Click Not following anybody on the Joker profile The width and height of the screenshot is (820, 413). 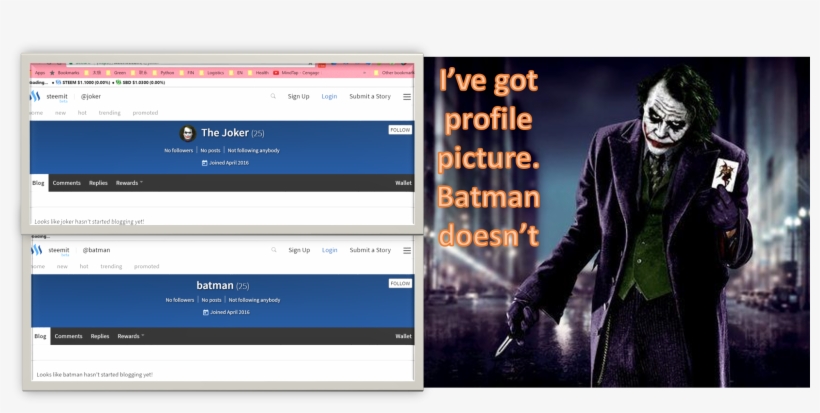coord(254,151)
